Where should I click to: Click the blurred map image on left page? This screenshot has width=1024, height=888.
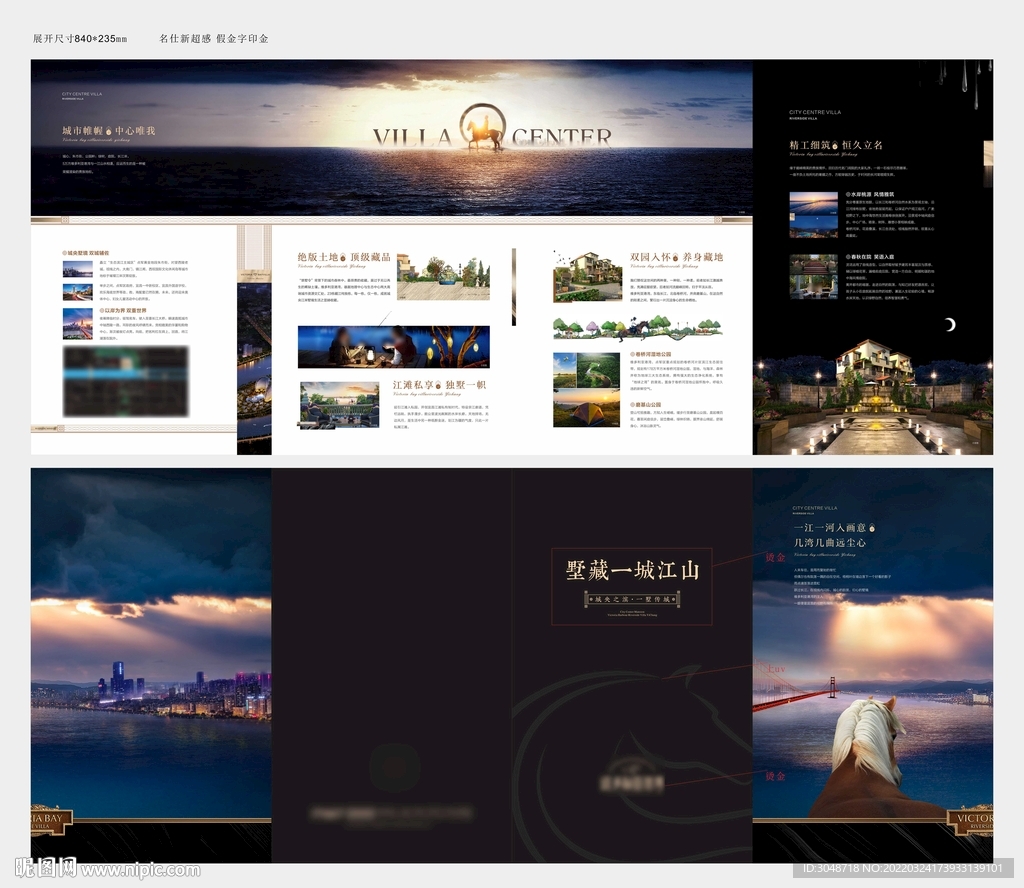click(x=126, y=381)
